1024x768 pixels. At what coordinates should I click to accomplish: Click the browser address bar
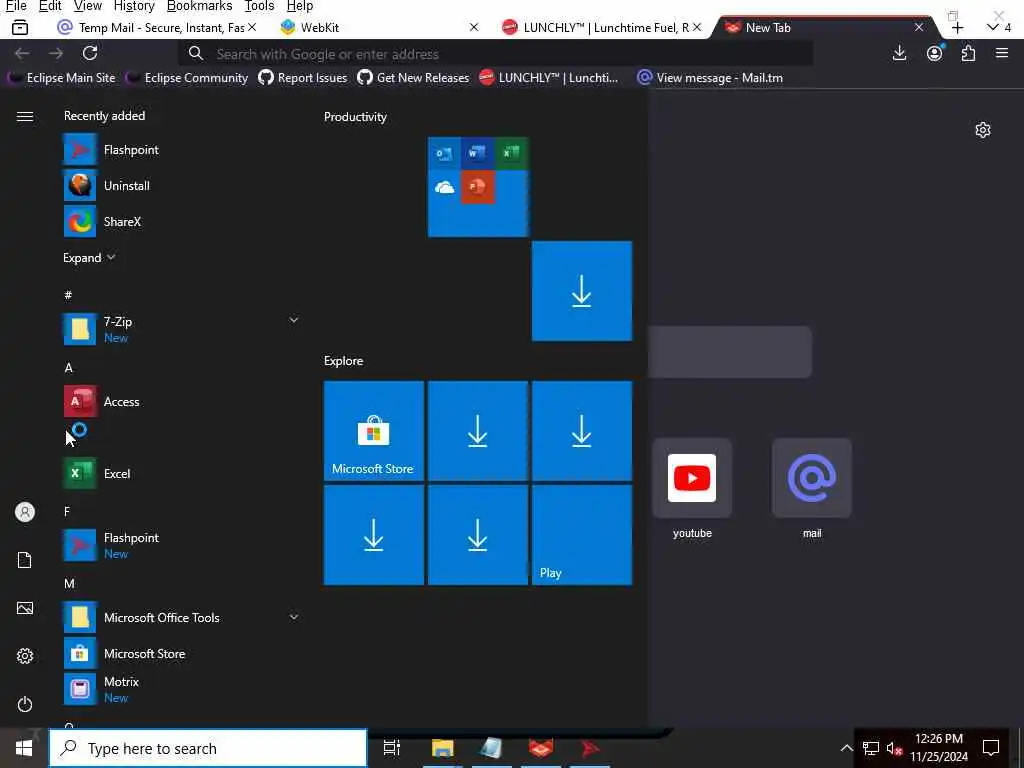(x=496, y=54)
